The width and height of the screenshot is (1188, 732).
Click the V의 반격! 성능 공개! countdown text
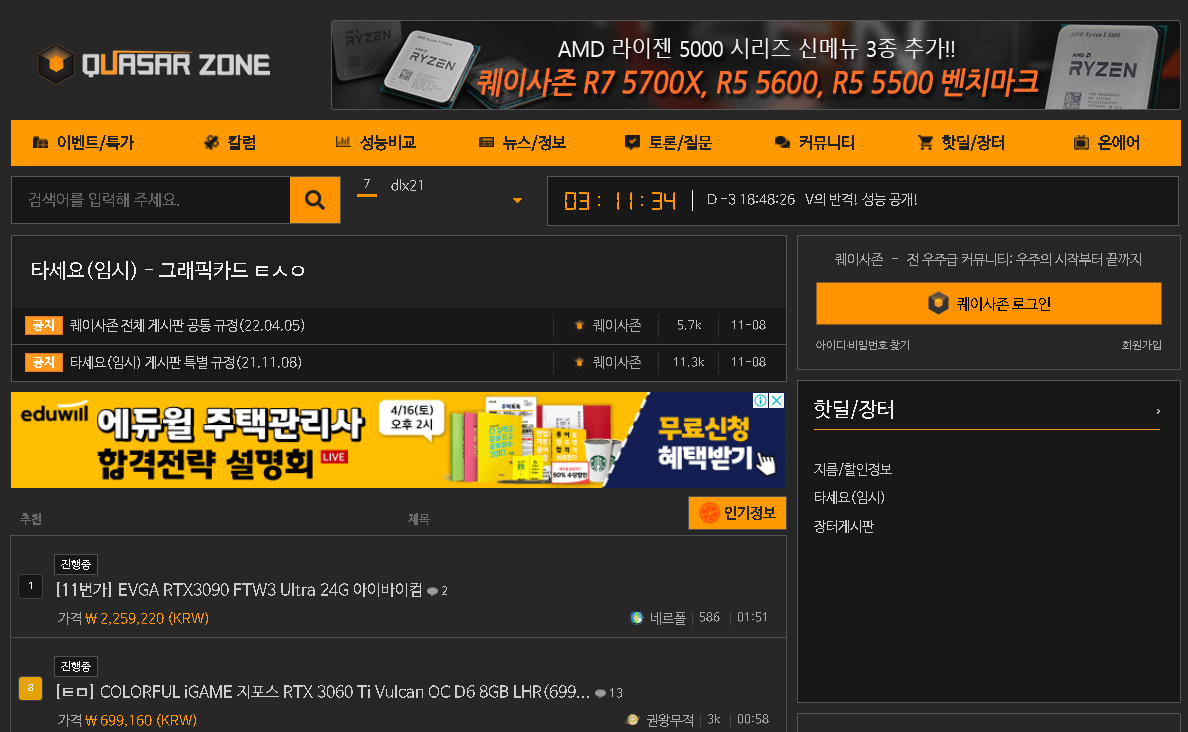pos(861,200)
